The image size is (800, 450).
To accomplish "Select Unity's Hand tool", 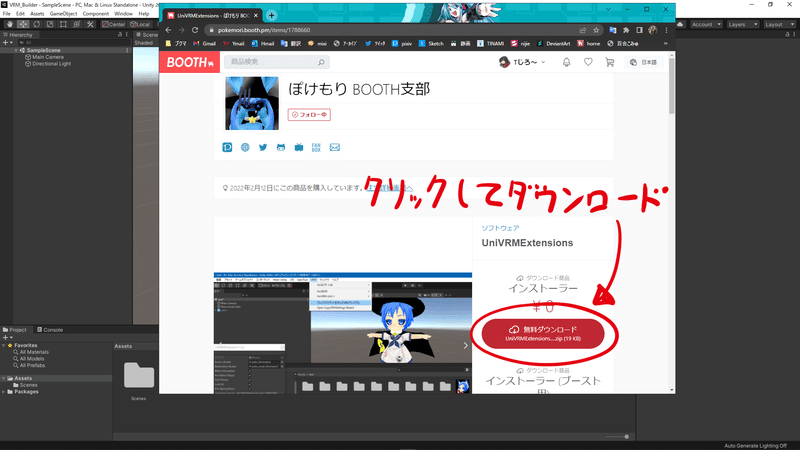I will click(10, 24).
